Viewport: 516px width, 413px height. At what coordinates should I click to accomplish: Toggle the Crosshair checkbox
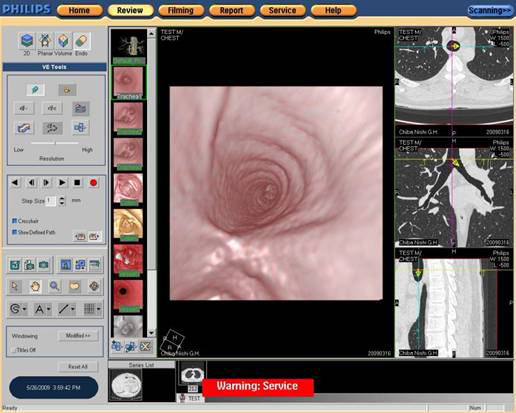[14, 221]
